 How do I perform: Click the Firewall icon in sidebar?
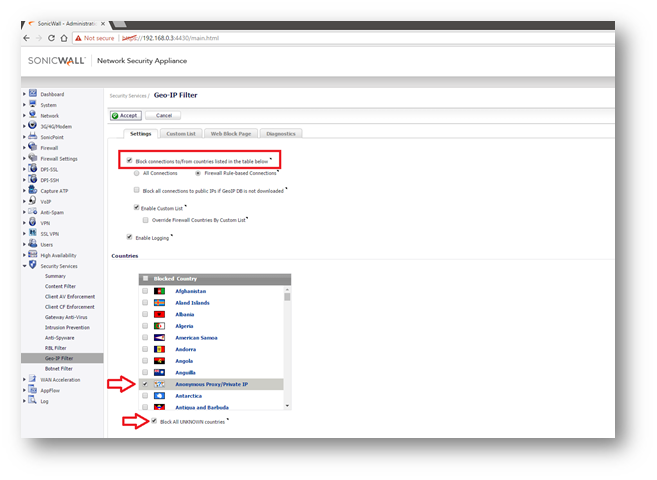[x=33, y=147]
